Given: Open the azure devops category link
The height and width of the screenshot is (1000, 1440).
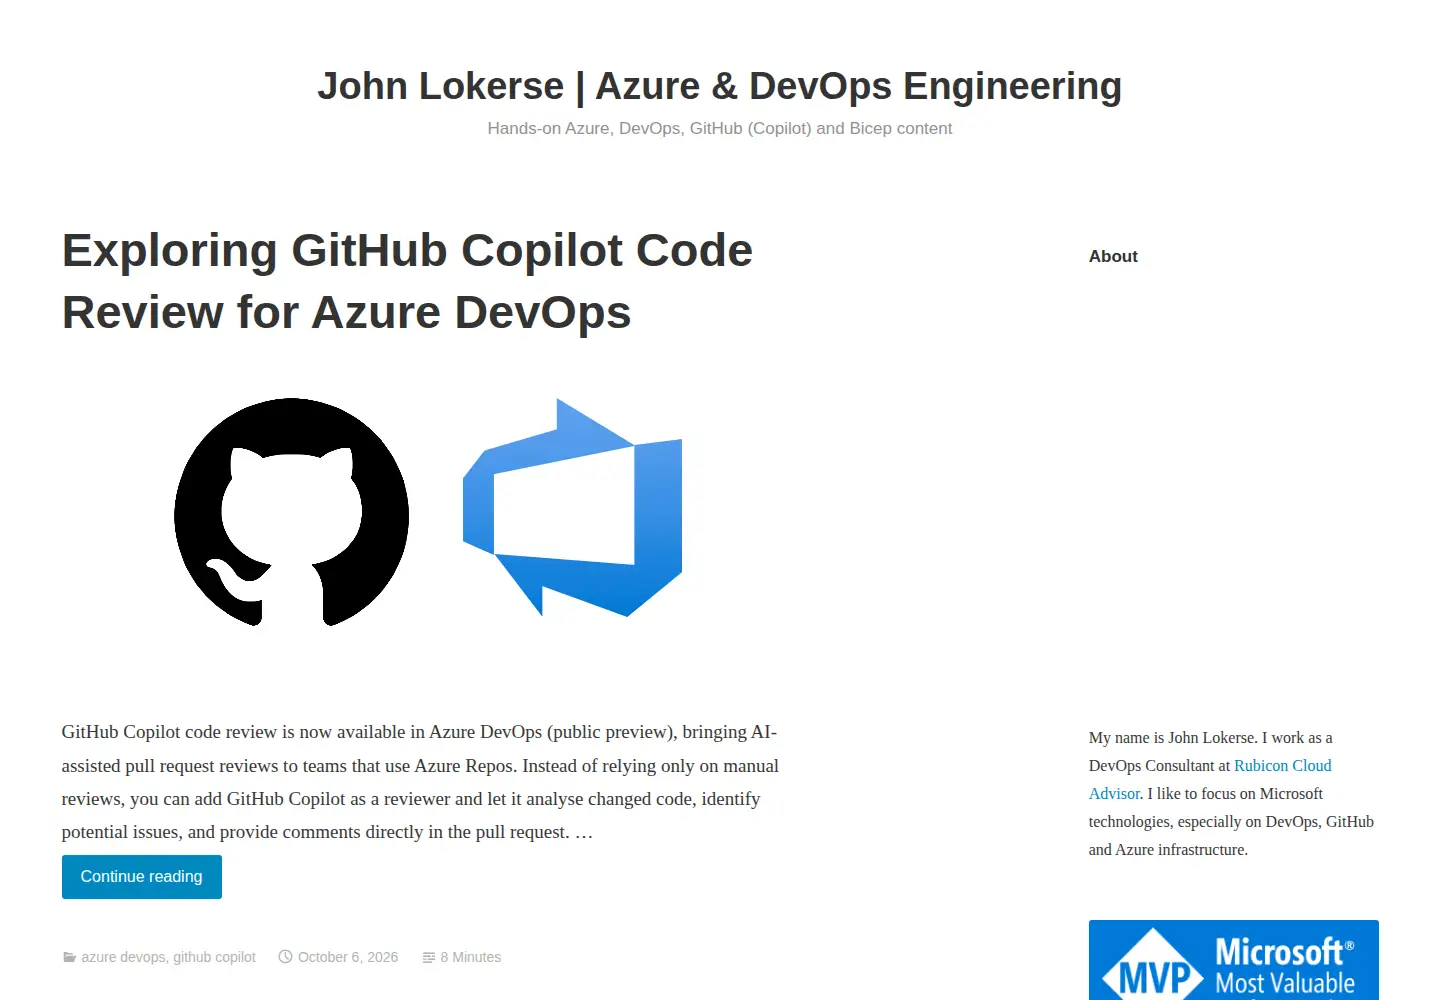Looking at the screenshot, I should click(123, 957).
